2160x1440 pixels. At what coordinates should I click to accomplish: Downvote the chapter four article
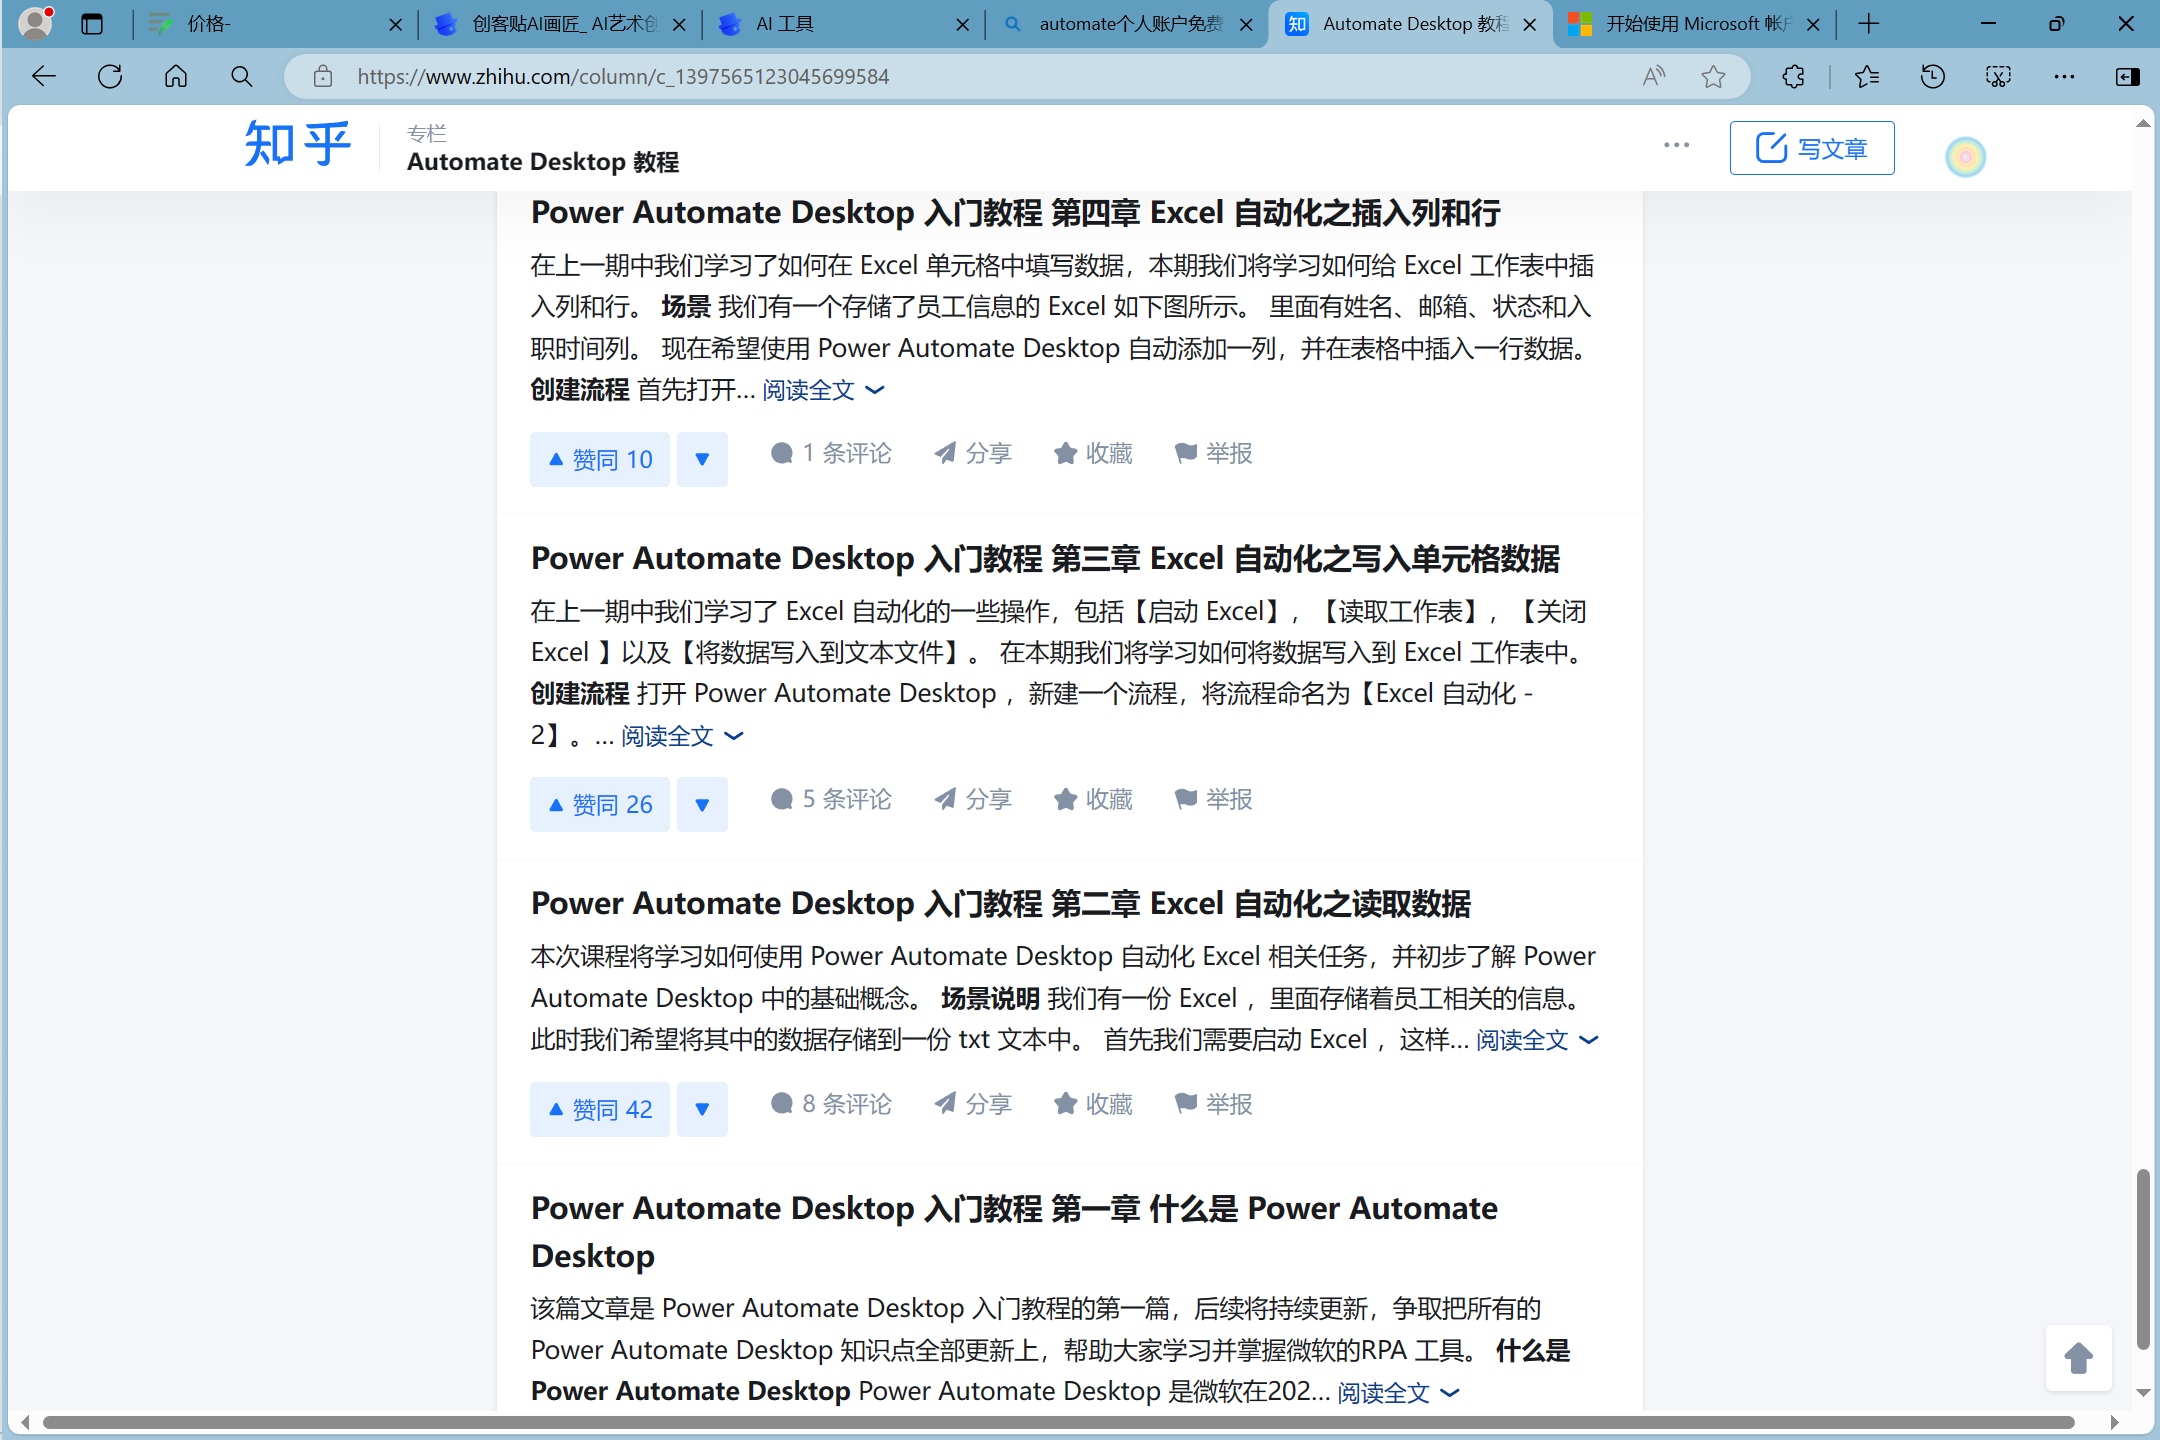point(702,459)
